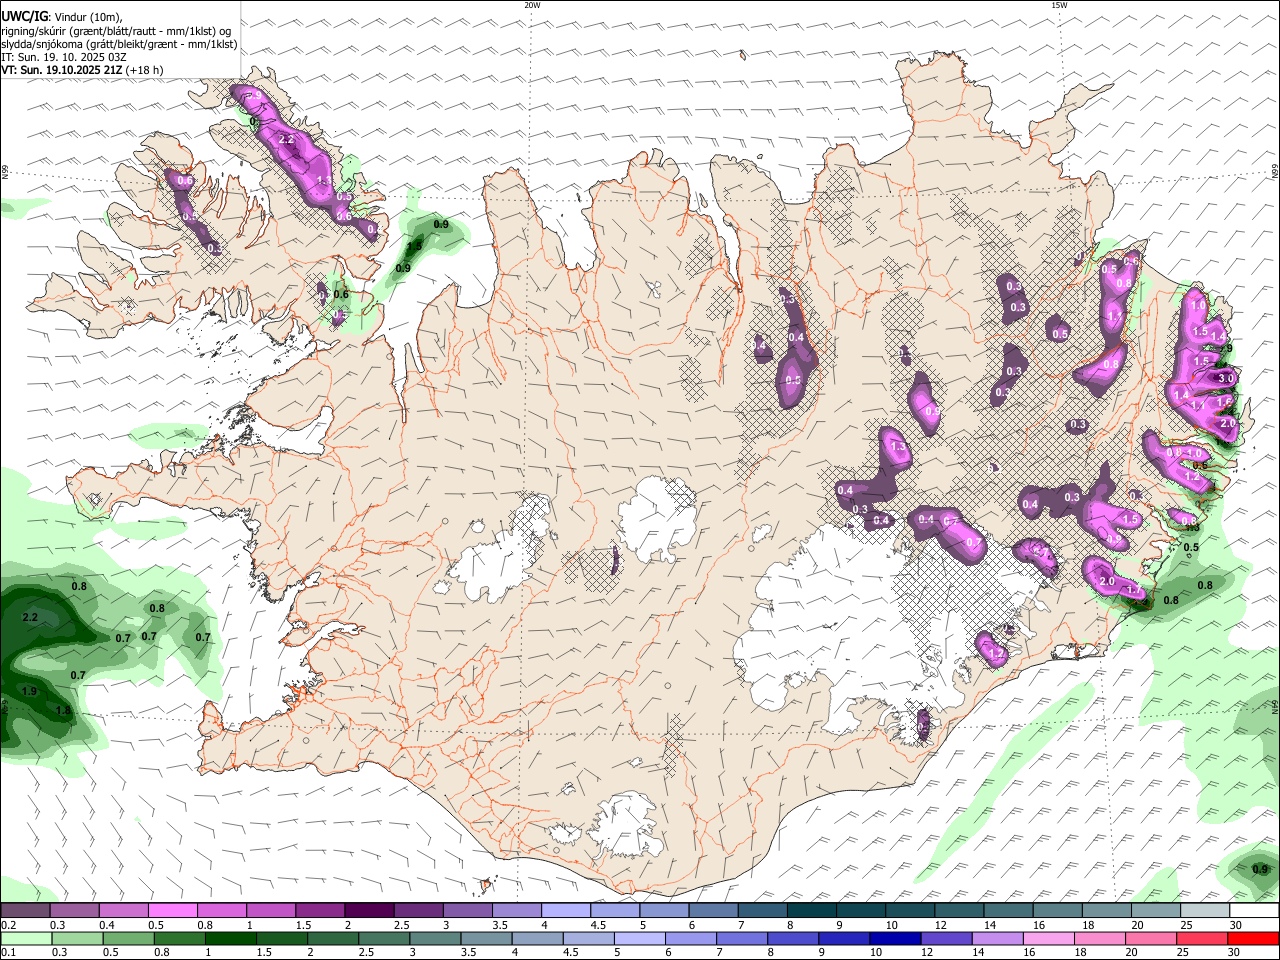This screenshot has height=960, width=1280.
Task: Select the white 30 swatch in upper legend
Action: click(x=1253, y=911)
